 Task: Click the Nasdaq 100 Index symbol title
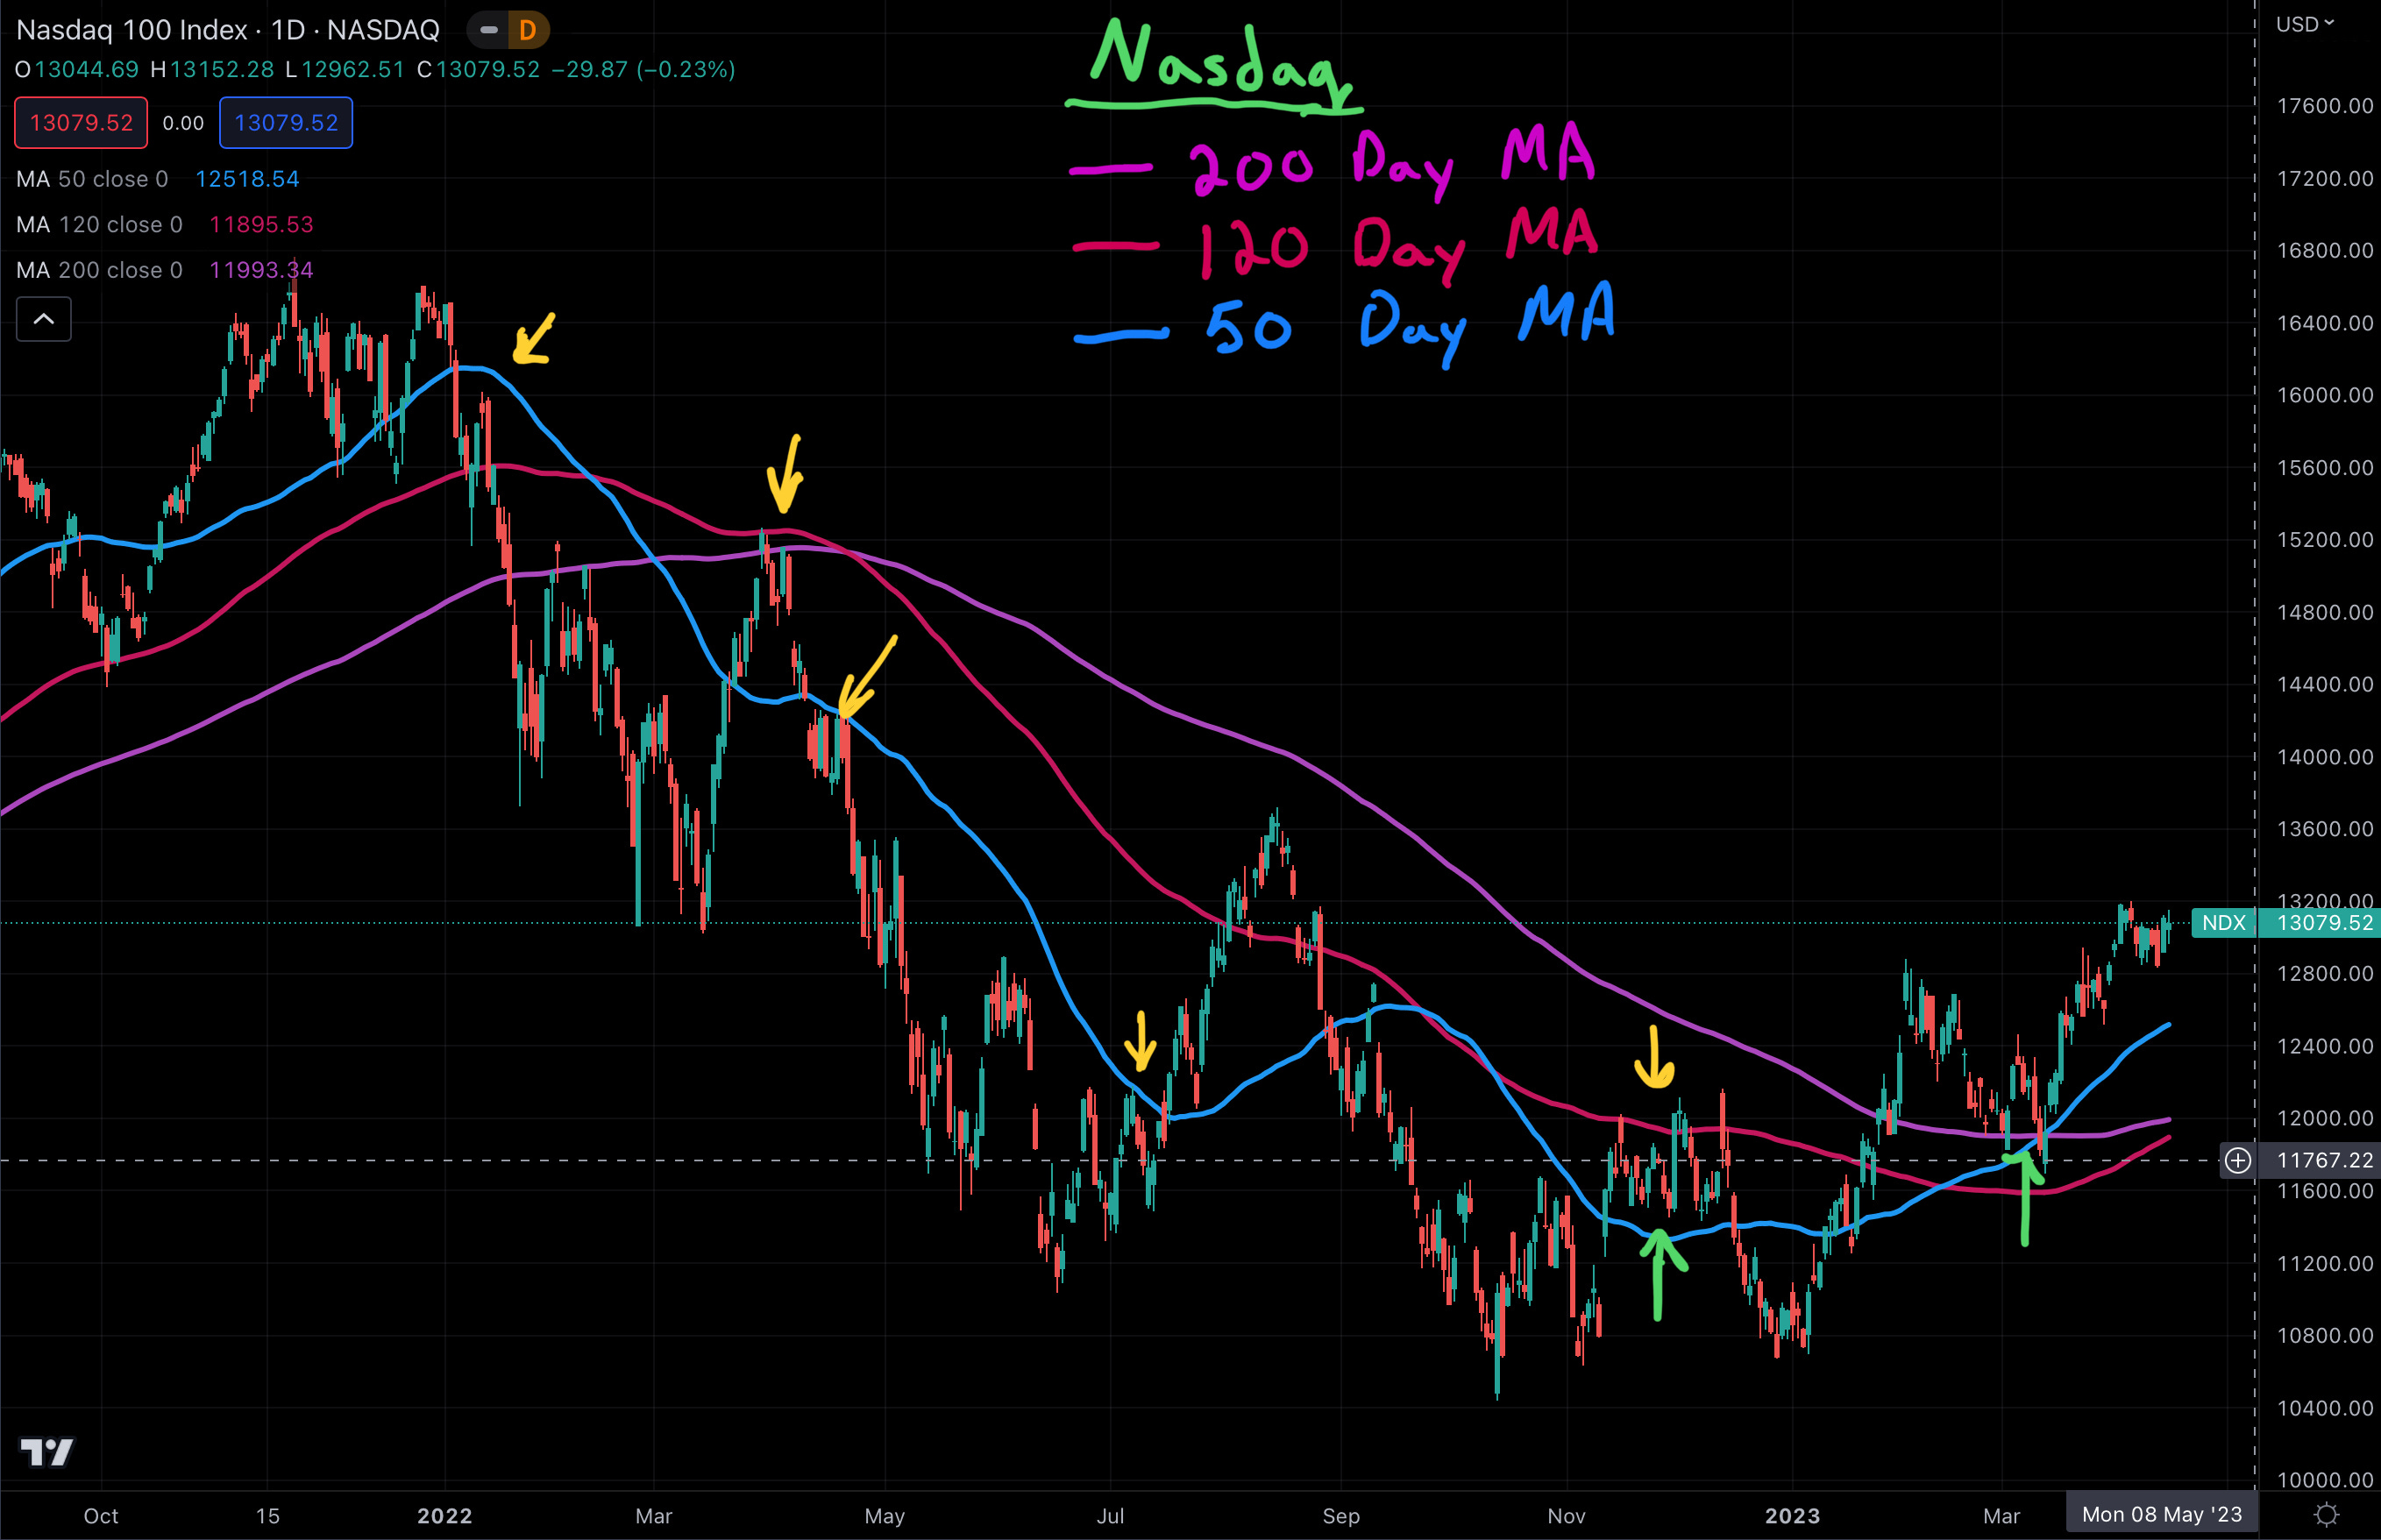coord(228,30)
